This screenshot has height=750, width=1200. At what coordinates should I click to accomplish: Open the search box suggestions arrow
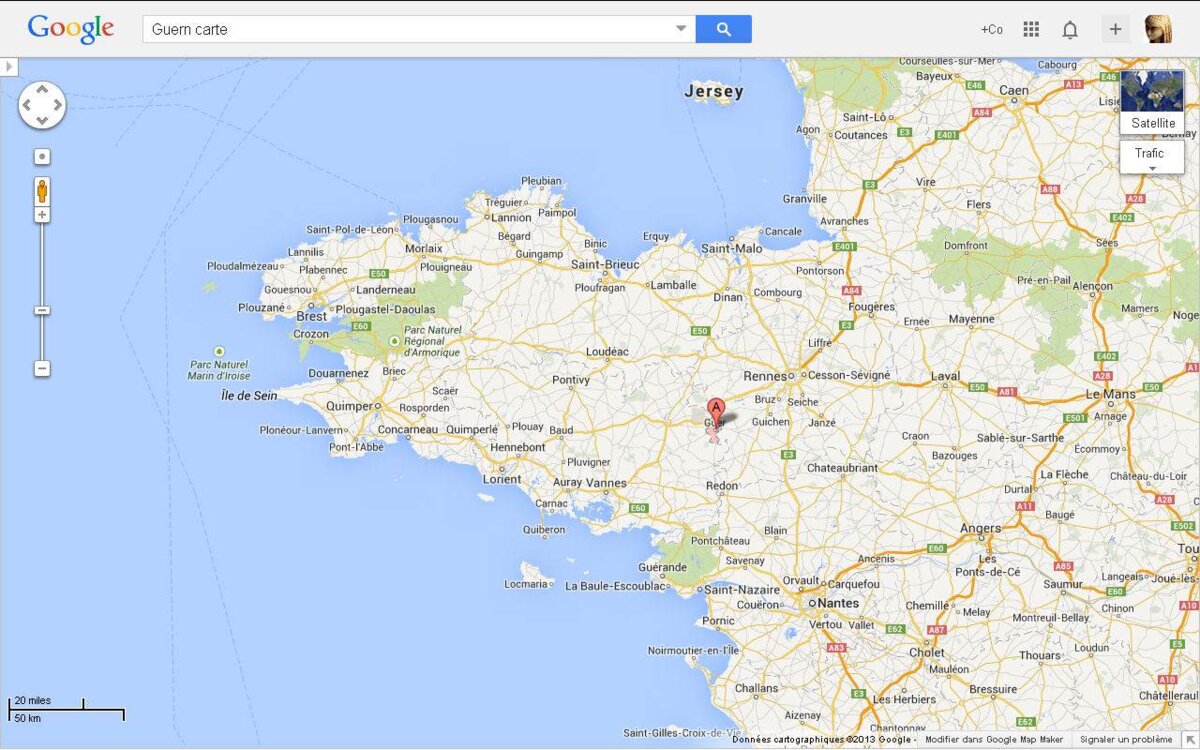coord(681,29)
